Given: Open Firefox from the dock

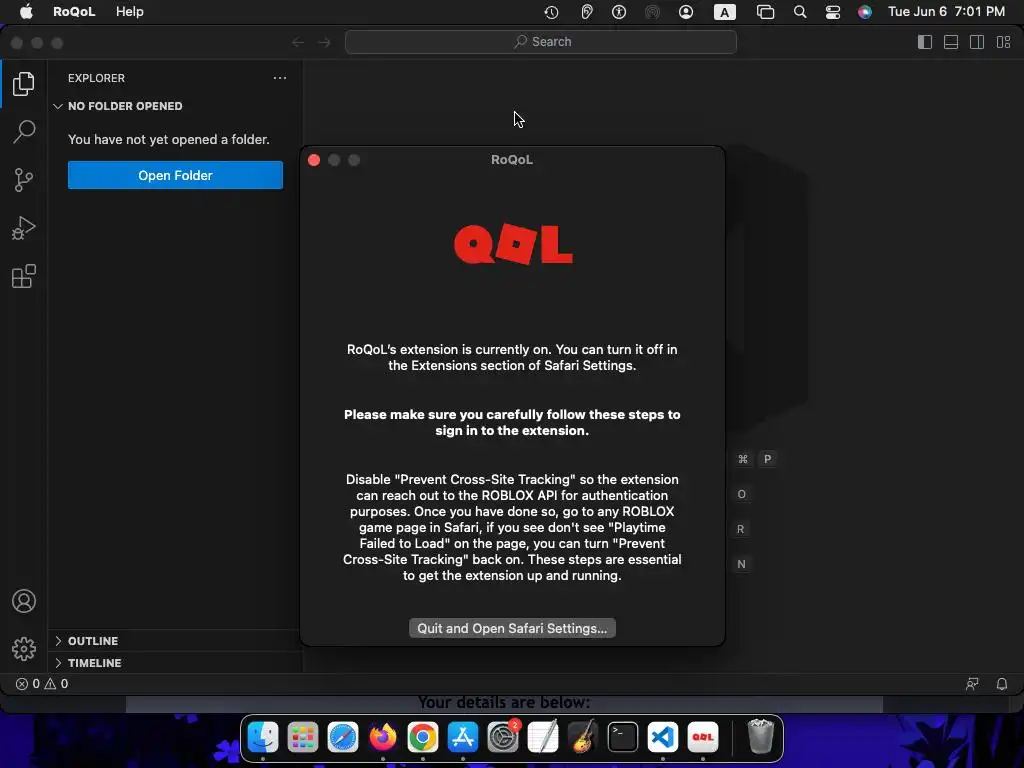Looking at the screenshot, I should [383, 737].
